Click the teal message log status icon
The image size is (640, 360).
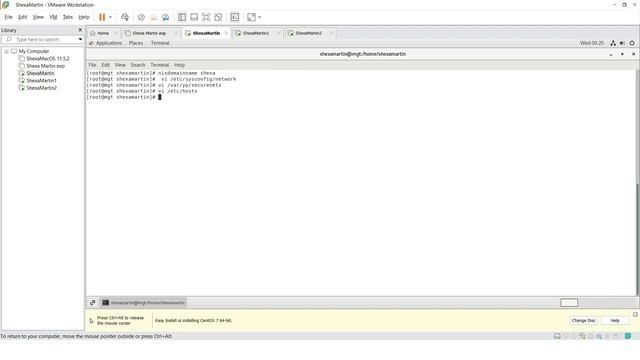628,336
